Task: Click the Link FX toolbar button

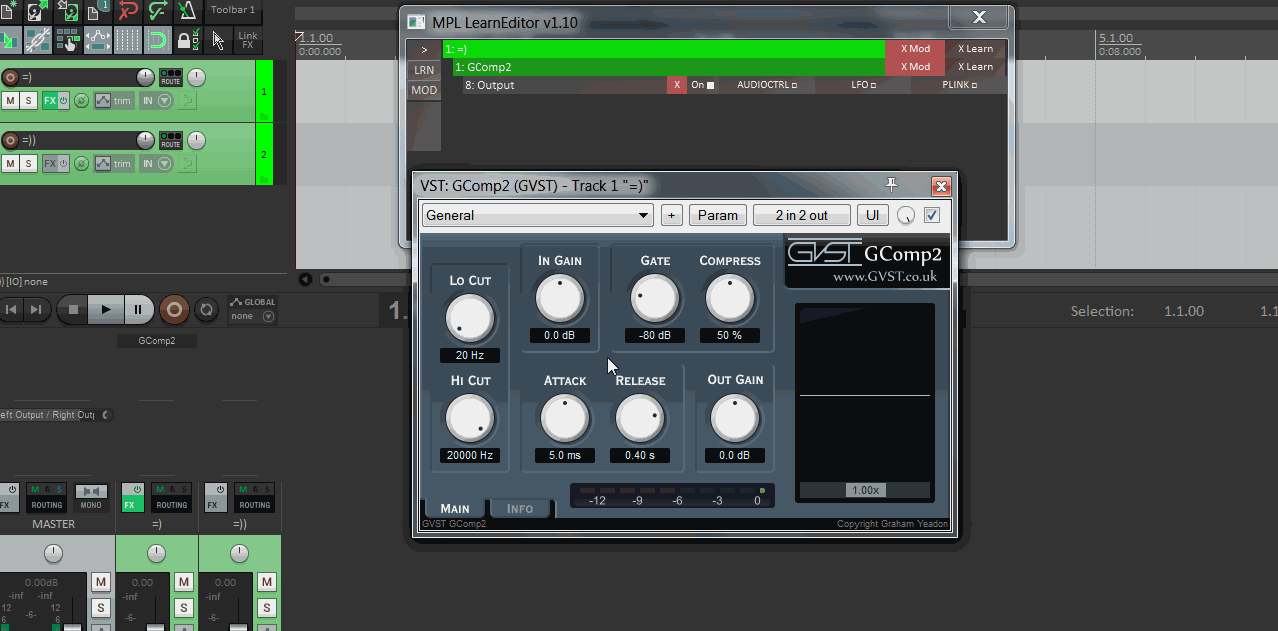Action: coord(248,40)
